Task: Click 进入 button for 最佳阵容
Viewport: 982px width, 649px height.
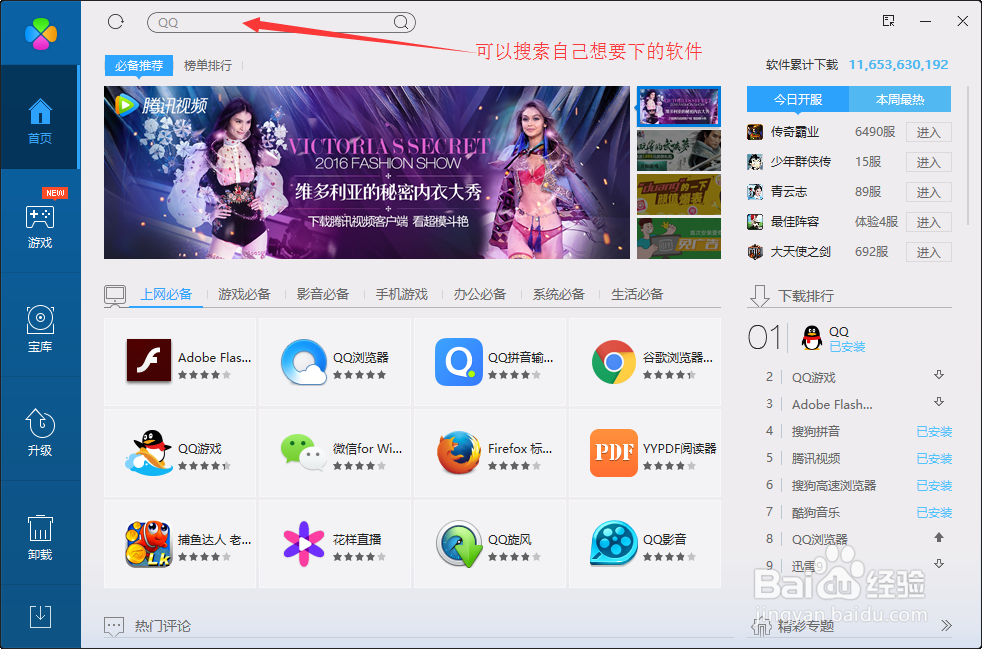Action: pos(929,222)
